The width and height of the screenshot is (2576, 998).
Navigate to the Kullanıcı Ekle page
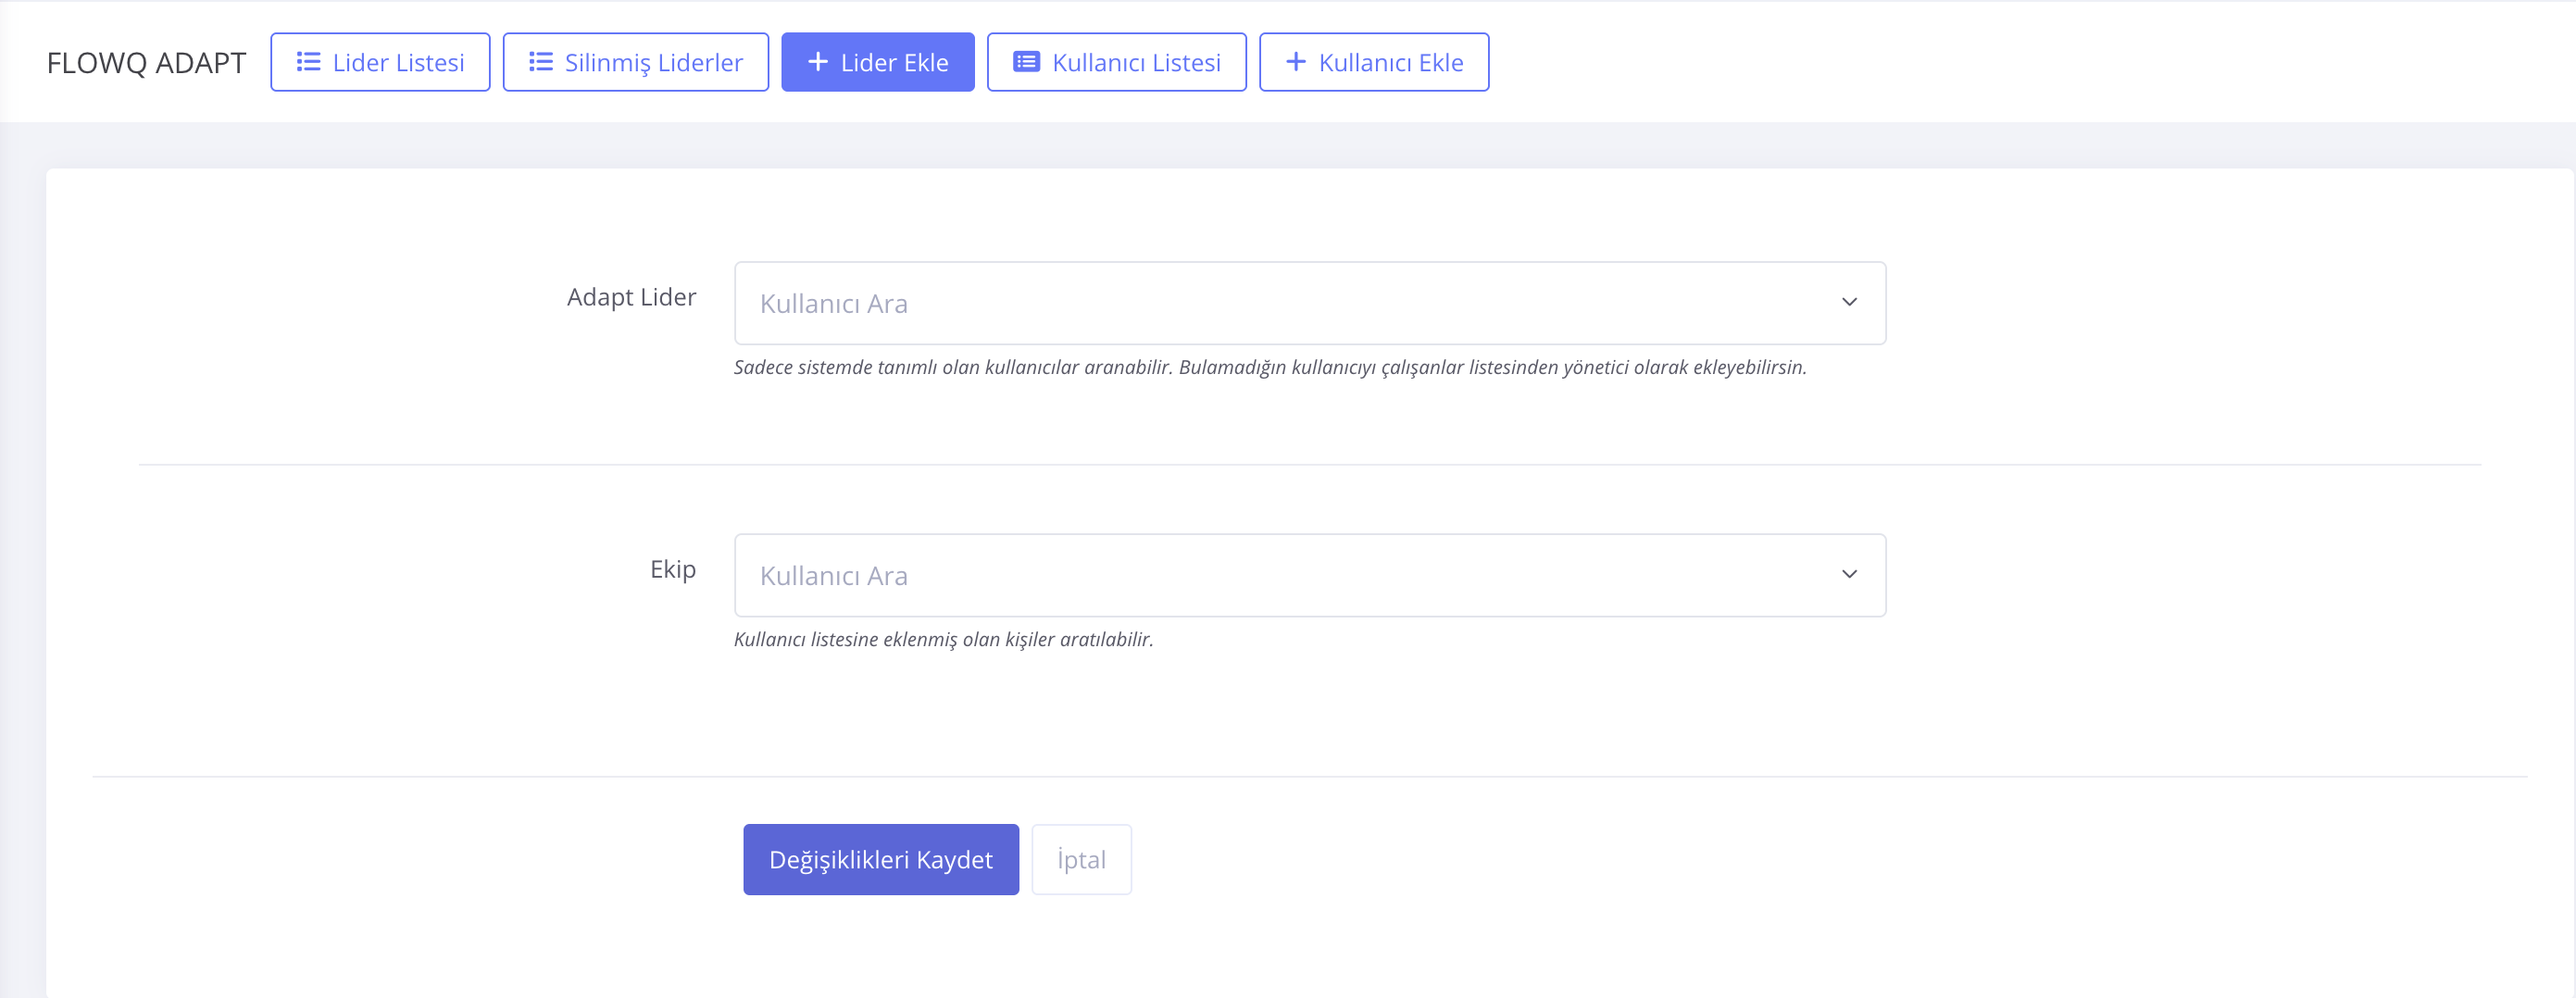1390,63
